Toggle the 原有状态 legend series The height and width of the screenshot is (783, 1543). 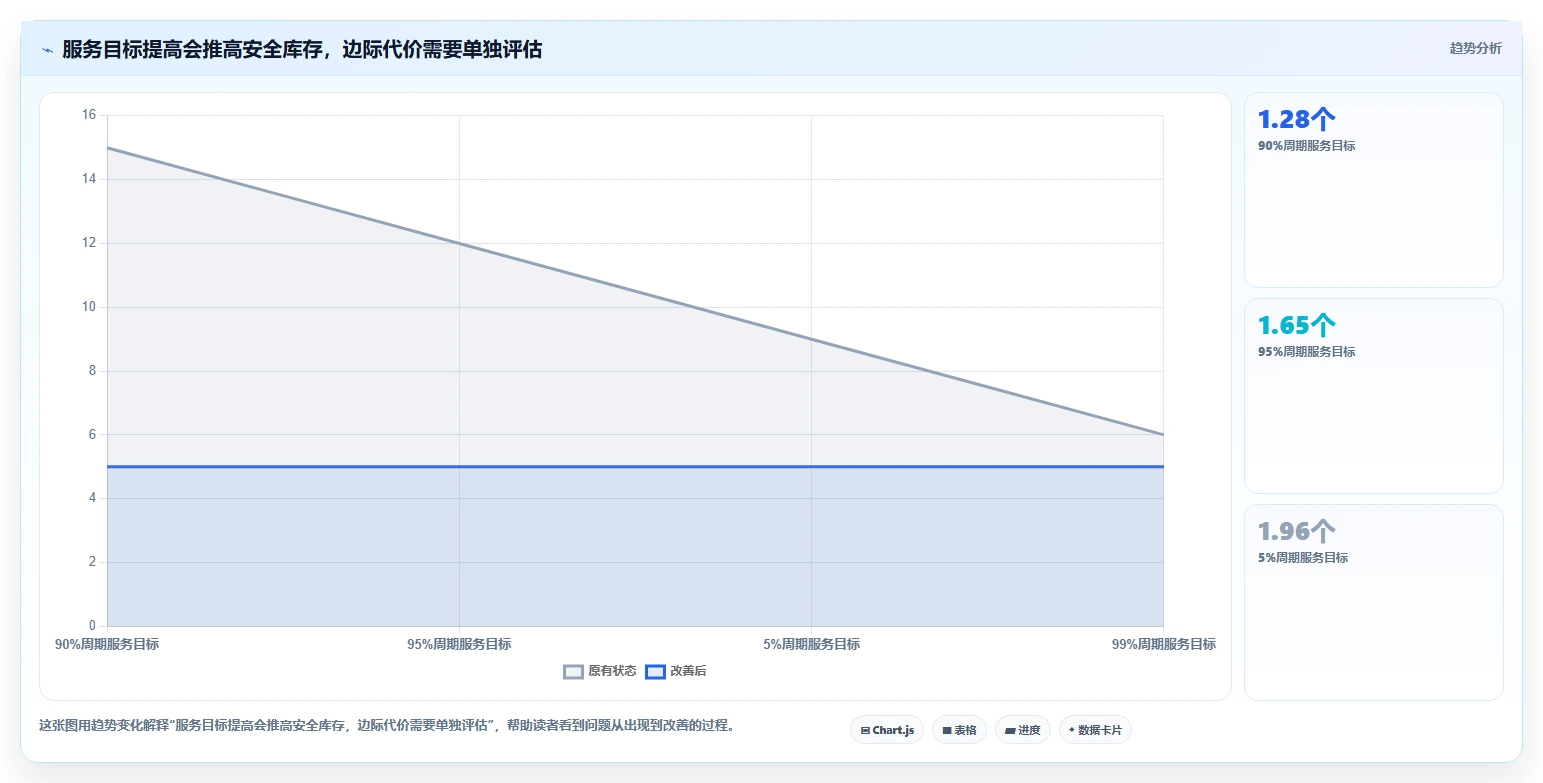tap(600, 671)
